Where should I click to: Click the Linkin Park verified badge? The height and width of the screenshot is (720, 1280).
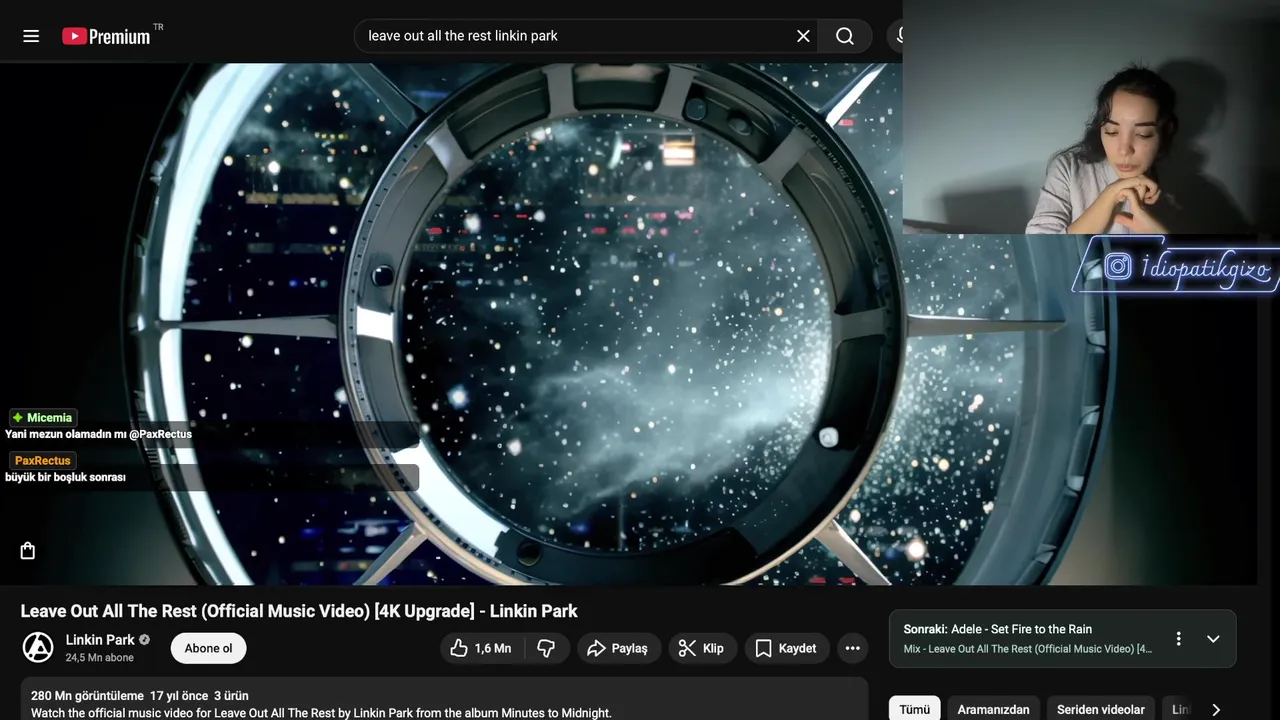tap(144, 640)
